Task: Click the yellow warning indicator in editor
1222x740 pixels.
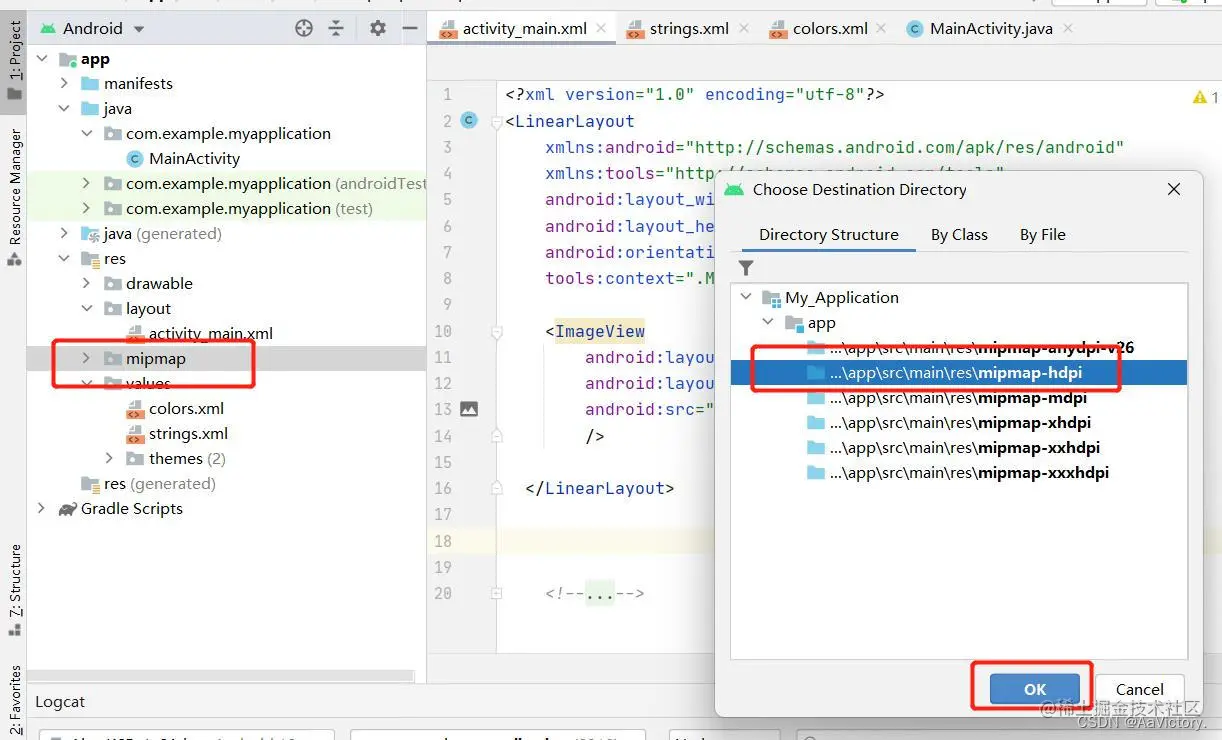Action: point(1199,97)
